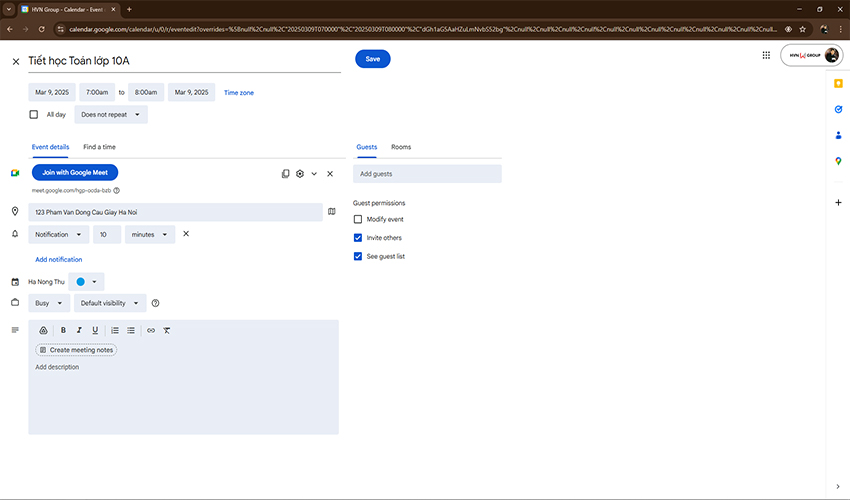Remove the 10 minutes notification
Viewport: 850px width, 500px height.
point(186,234)
